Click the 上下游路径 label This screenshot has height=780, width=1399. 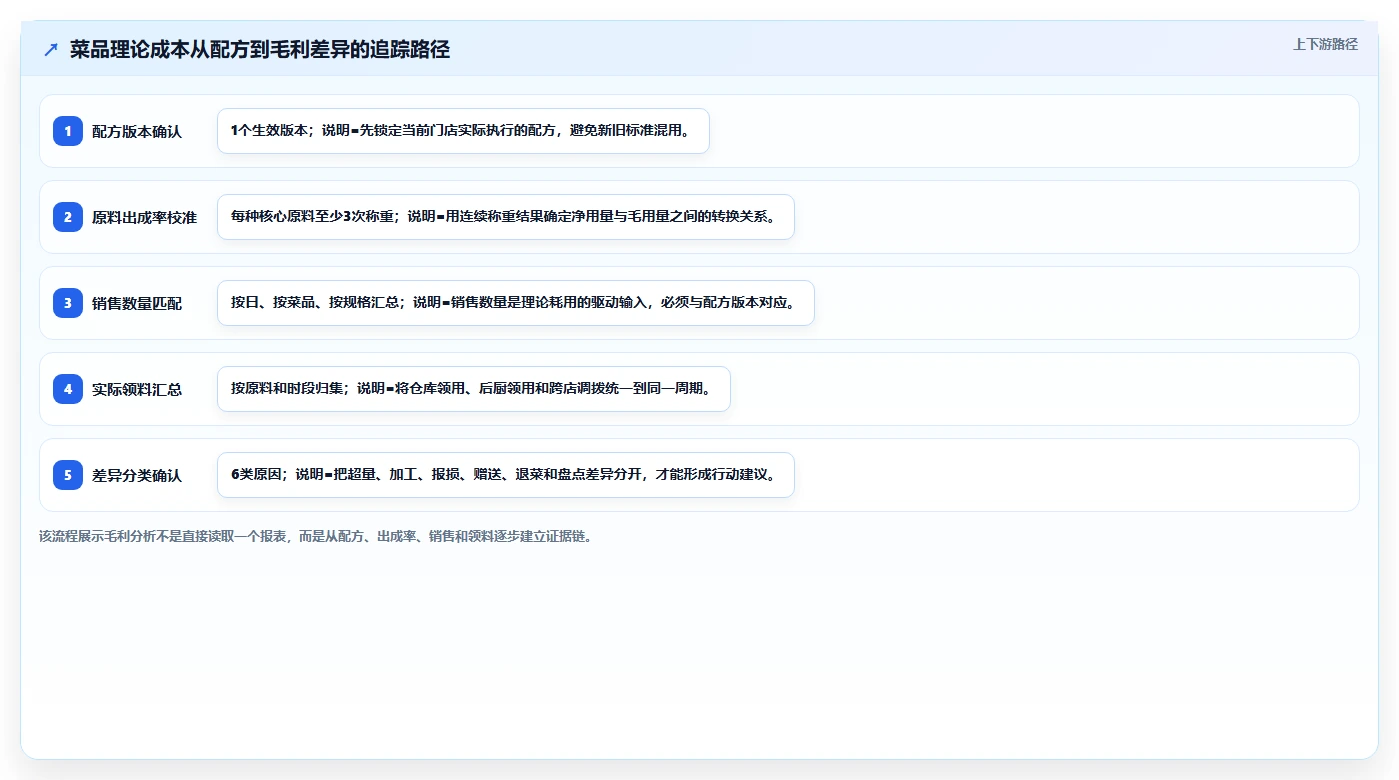pos(1325,44)
